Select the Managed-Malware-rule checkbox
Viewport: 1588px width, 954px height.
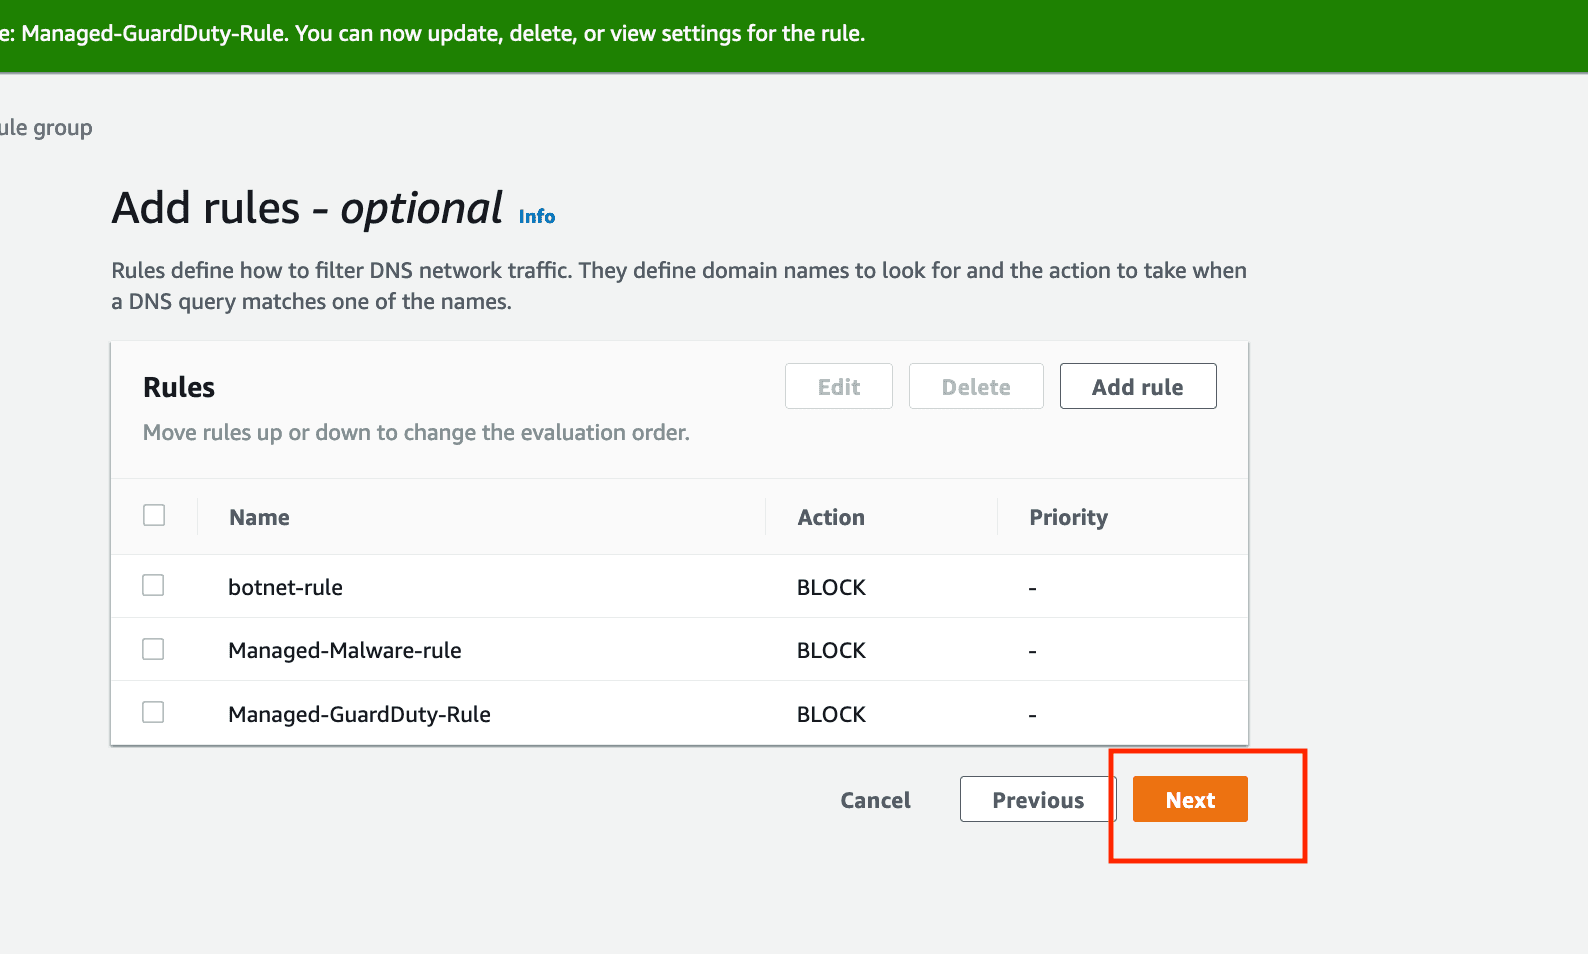[153, 649]
